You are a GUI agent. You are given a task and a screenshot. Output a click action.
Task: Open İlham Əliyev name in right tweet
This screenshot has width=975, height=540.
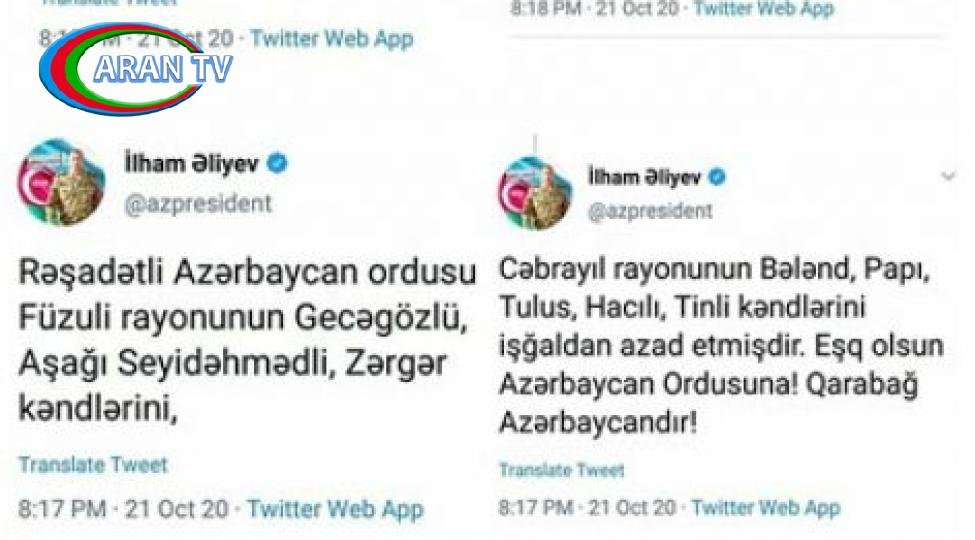pyautogui.click(x=645, y=177)
